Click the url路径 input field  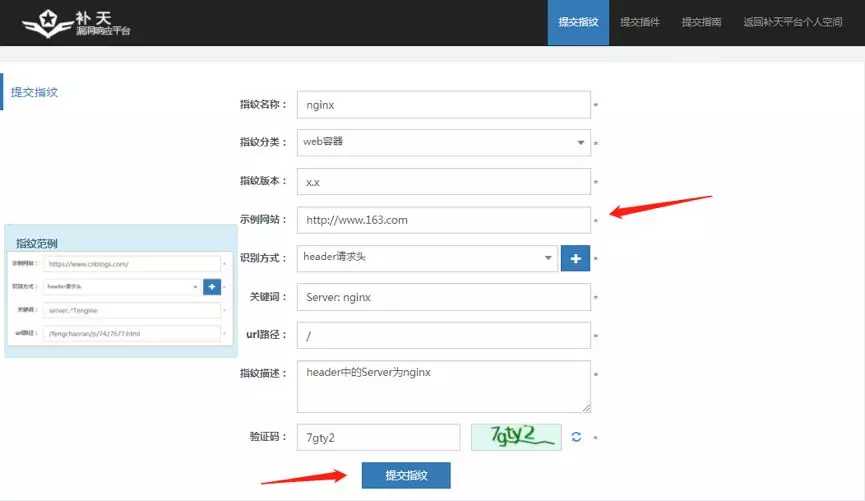click(x=443, y=336)
